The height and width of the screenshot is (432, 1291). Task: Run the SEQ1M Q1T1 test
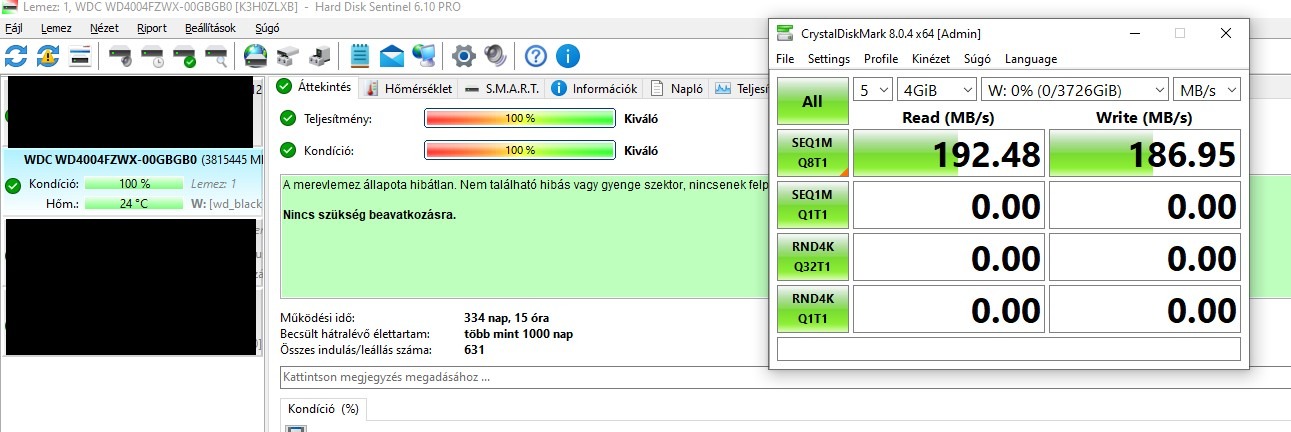pos(812,205)
